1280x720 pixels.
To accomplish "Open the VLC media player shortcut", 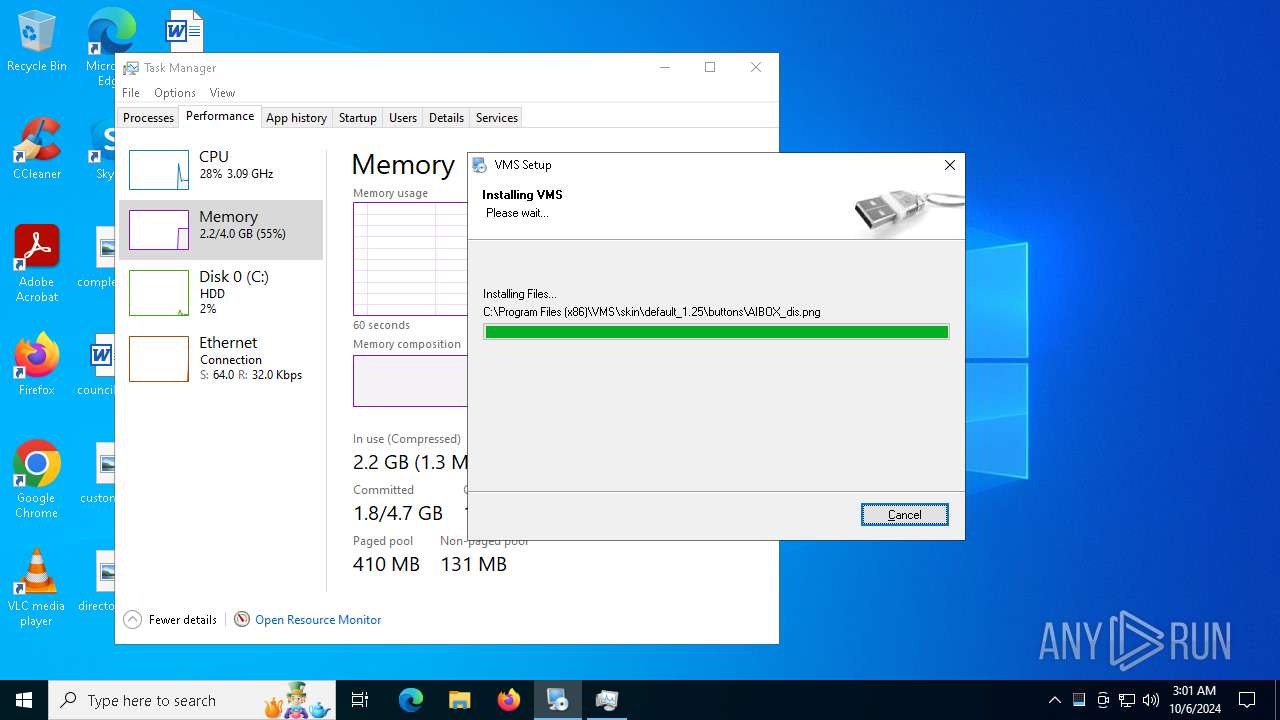I will point(36,588).
